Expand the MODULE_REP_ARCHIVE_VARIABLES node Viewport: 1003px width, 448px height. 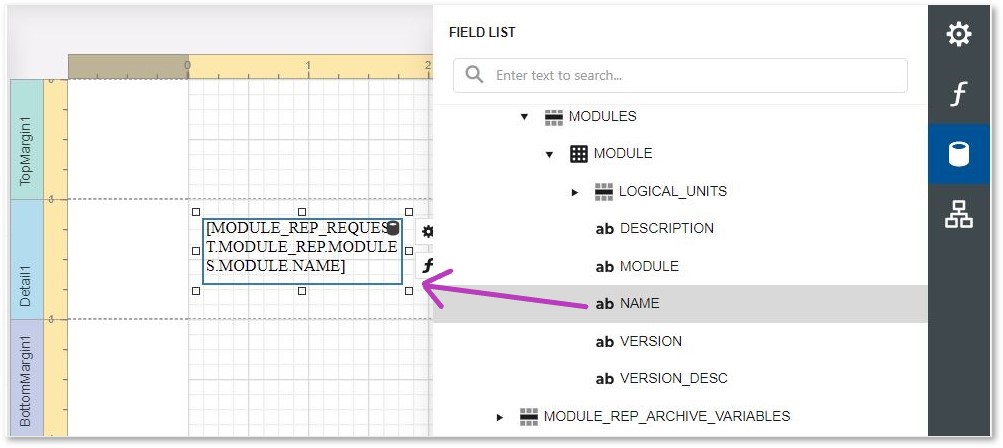coord(500,417)
